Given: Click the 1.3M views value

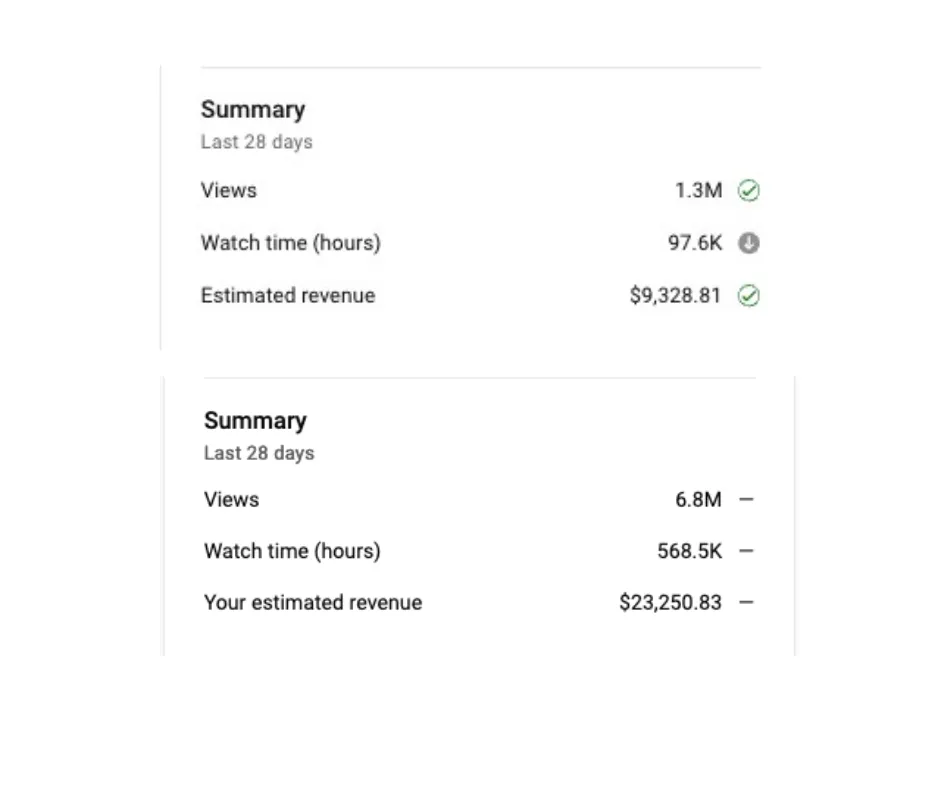Looking at the screenshot, I should [x=698, y=191].
